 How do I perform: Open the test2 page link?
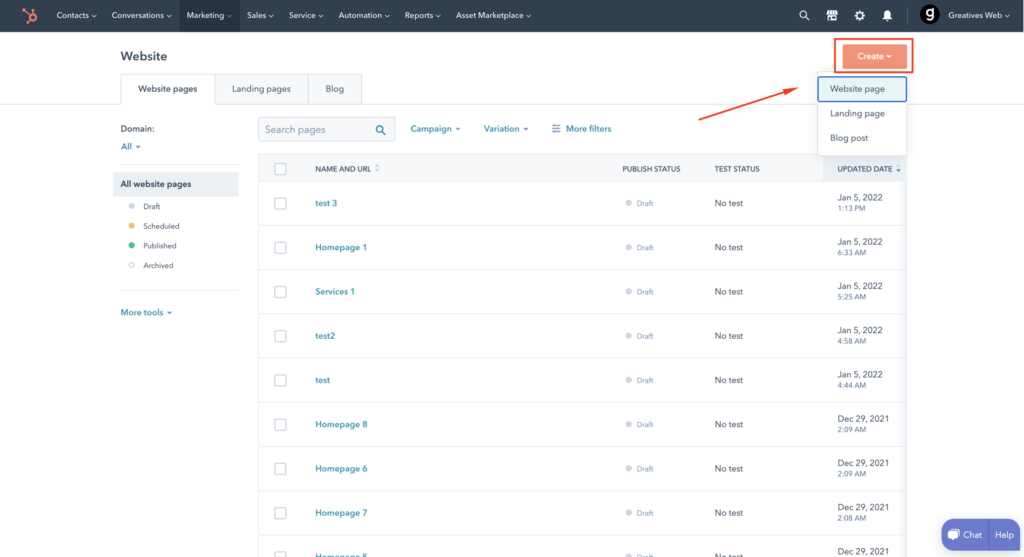pos(325,336)
